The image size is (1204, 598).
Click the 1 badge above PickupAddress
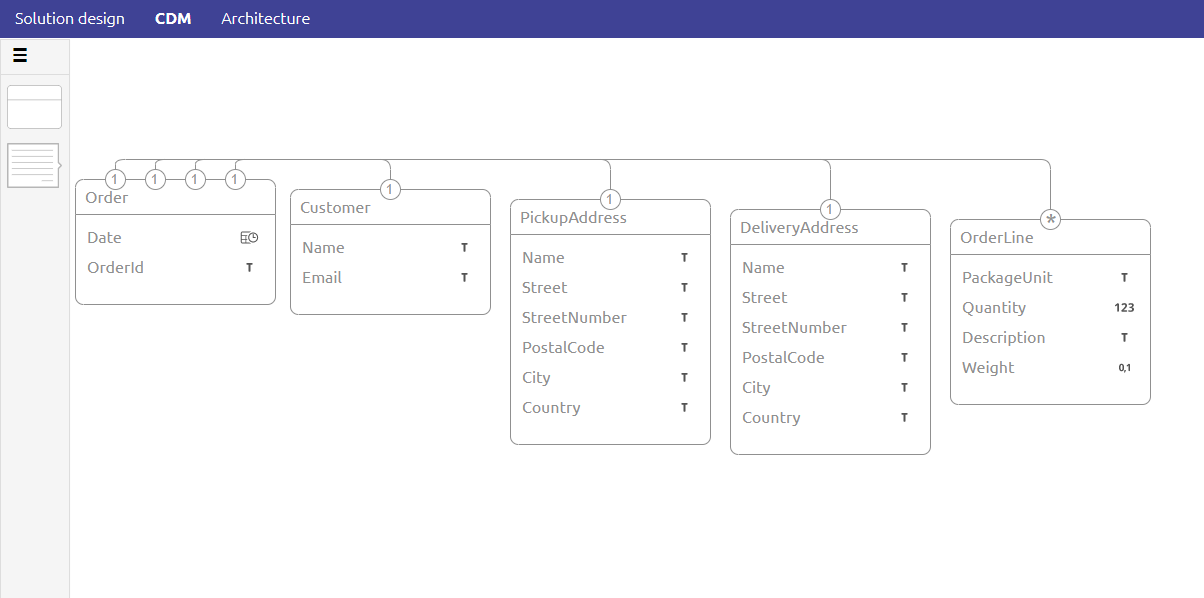[609, 199]
